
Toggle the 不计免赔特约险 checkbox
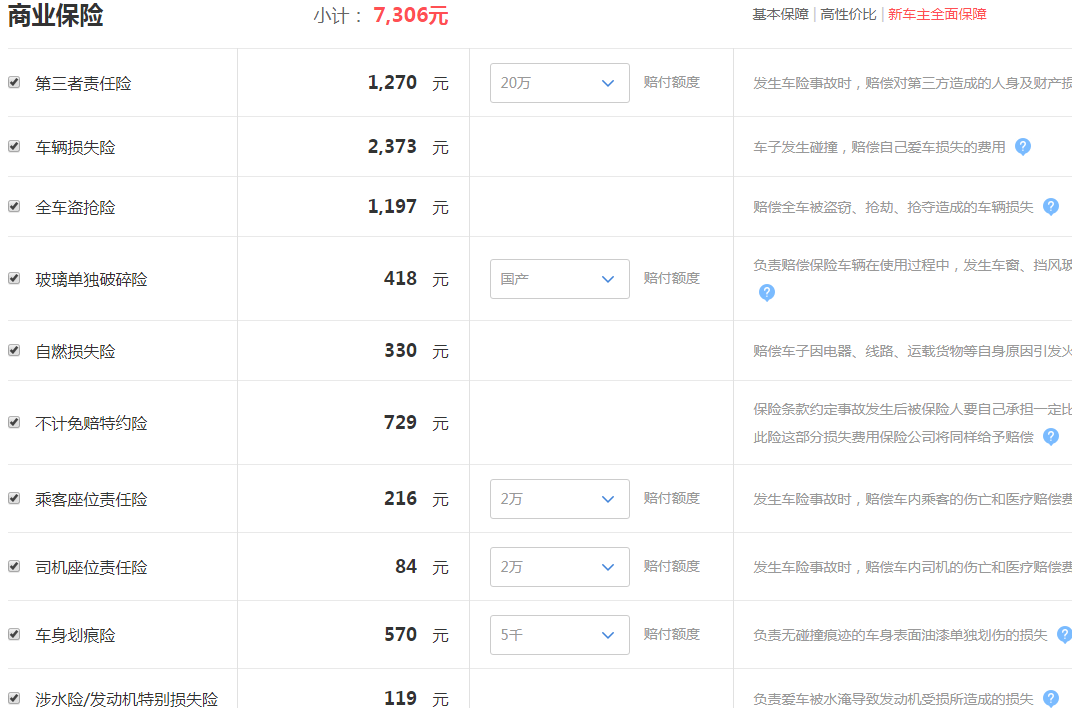pos(14,422)
